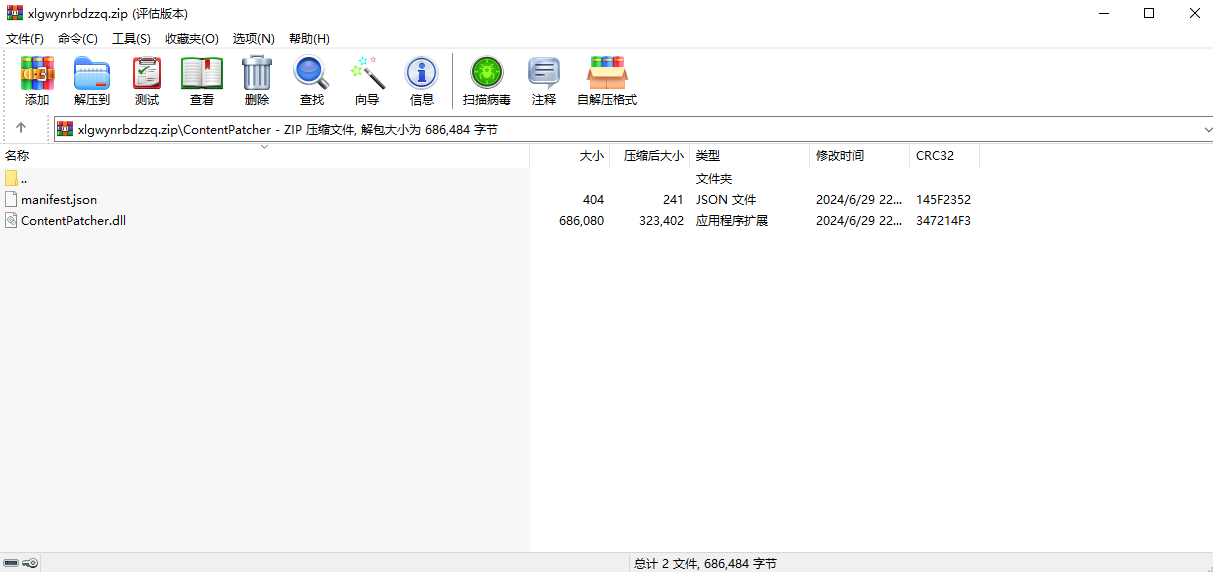Sort by CRC32 column header

coord(944,155)
